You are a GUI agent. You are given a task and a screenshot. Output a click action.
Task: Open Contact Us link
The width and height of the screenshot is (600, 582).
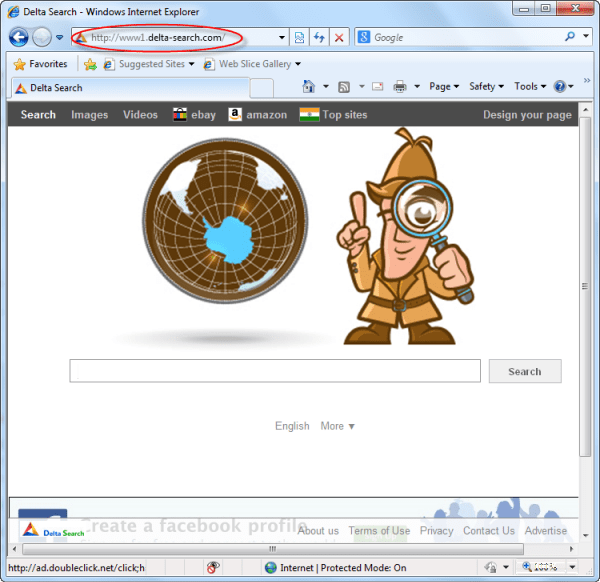pyautogui.click(x=489, y=531)
